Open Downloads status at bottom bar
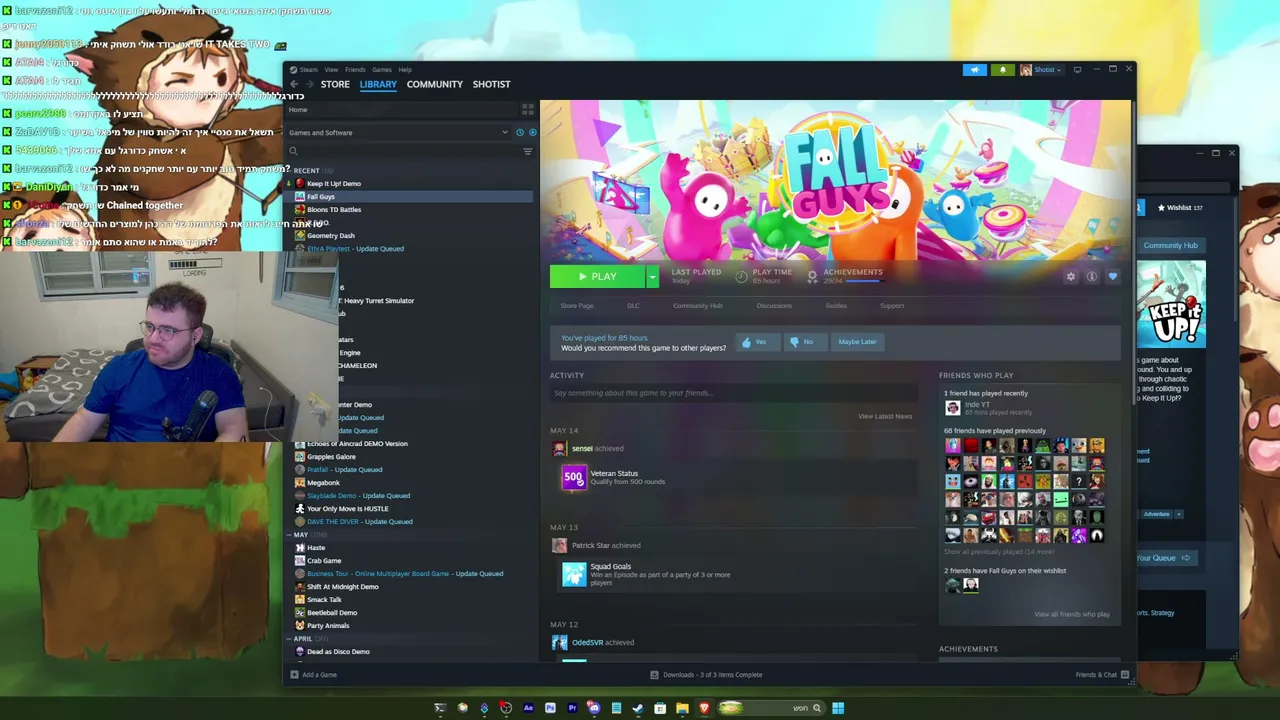 [x=707, y=675]
